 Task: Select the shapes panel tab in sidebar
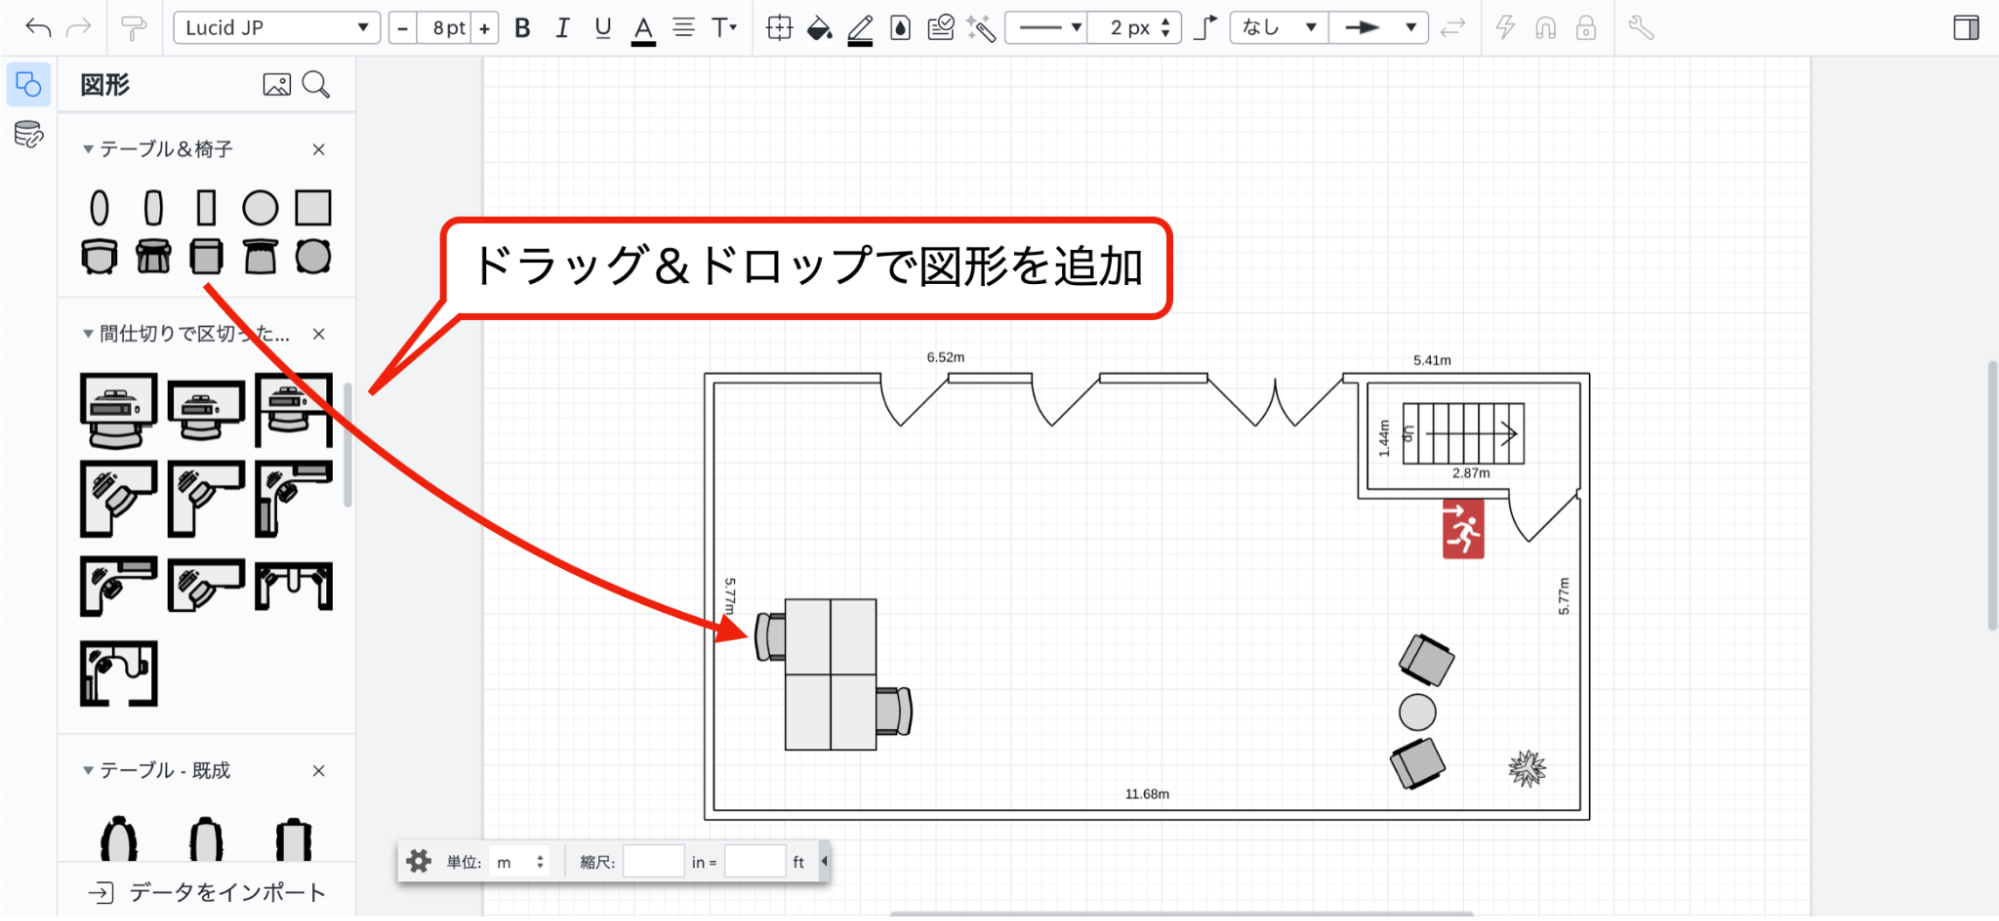(x=28, y=85)
